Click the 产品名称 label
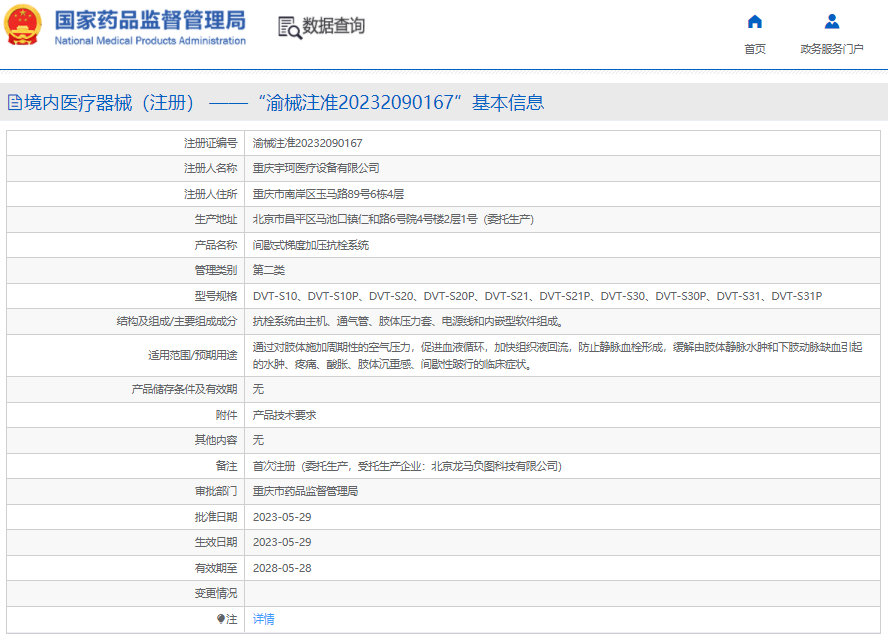This screenshot has width=888, height=642. 216,245
